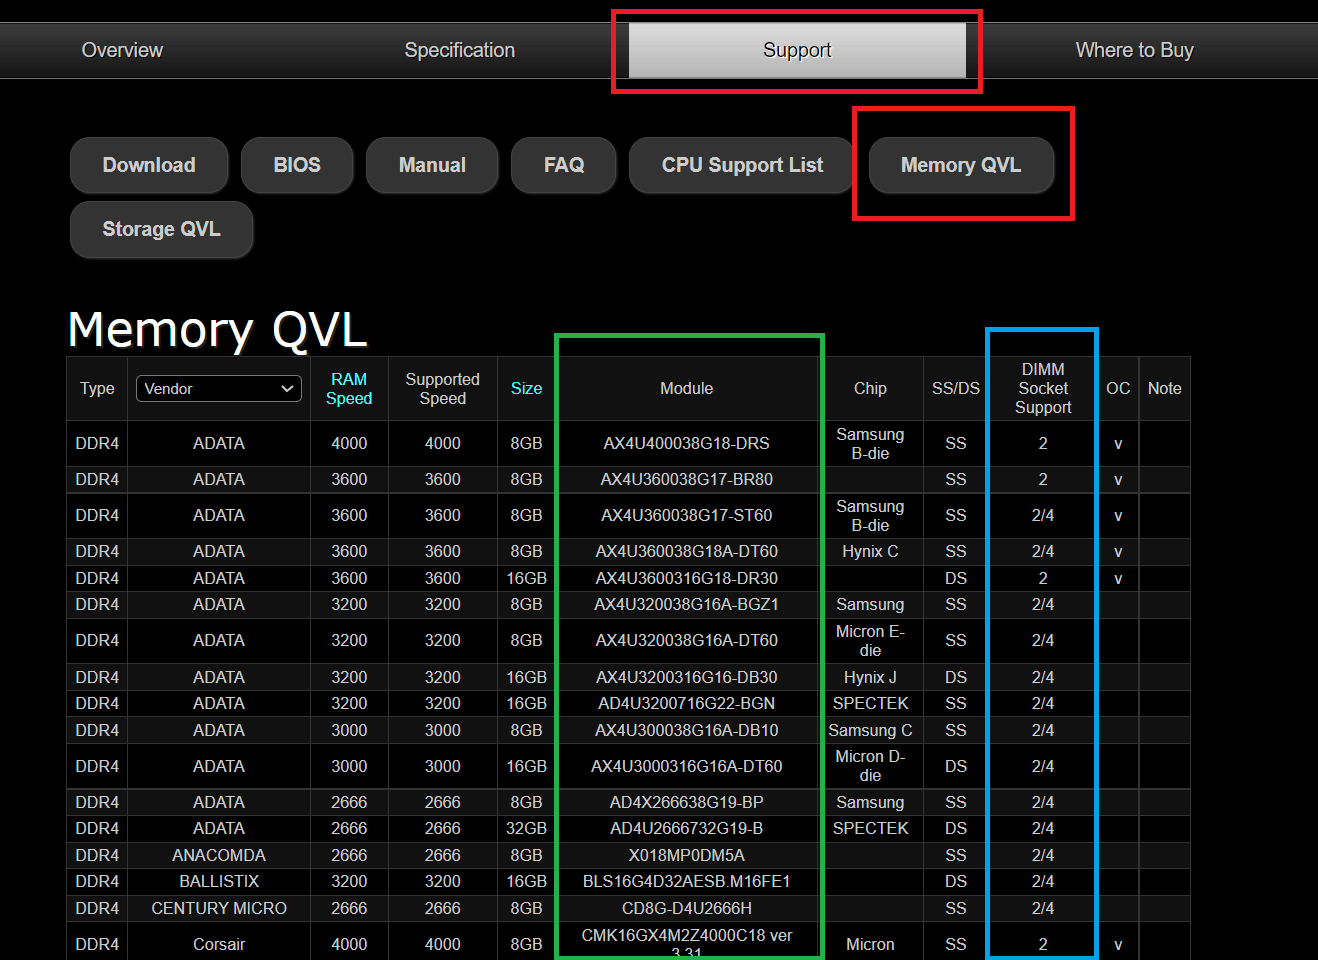Click the Download button
Viewport: 1318px width, 960px height.
(149, 165)
